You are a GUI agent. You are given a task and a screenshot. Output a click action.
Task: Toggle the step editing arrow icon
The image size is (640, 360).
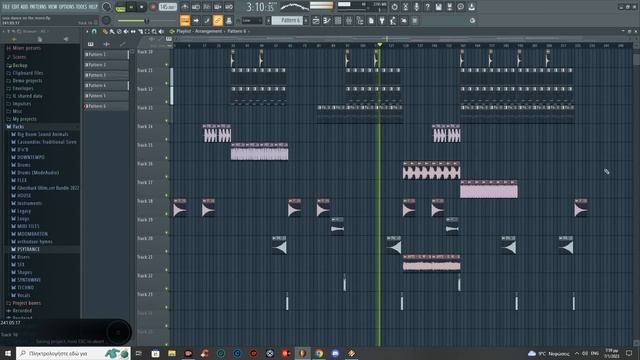[x=196, y=20]
